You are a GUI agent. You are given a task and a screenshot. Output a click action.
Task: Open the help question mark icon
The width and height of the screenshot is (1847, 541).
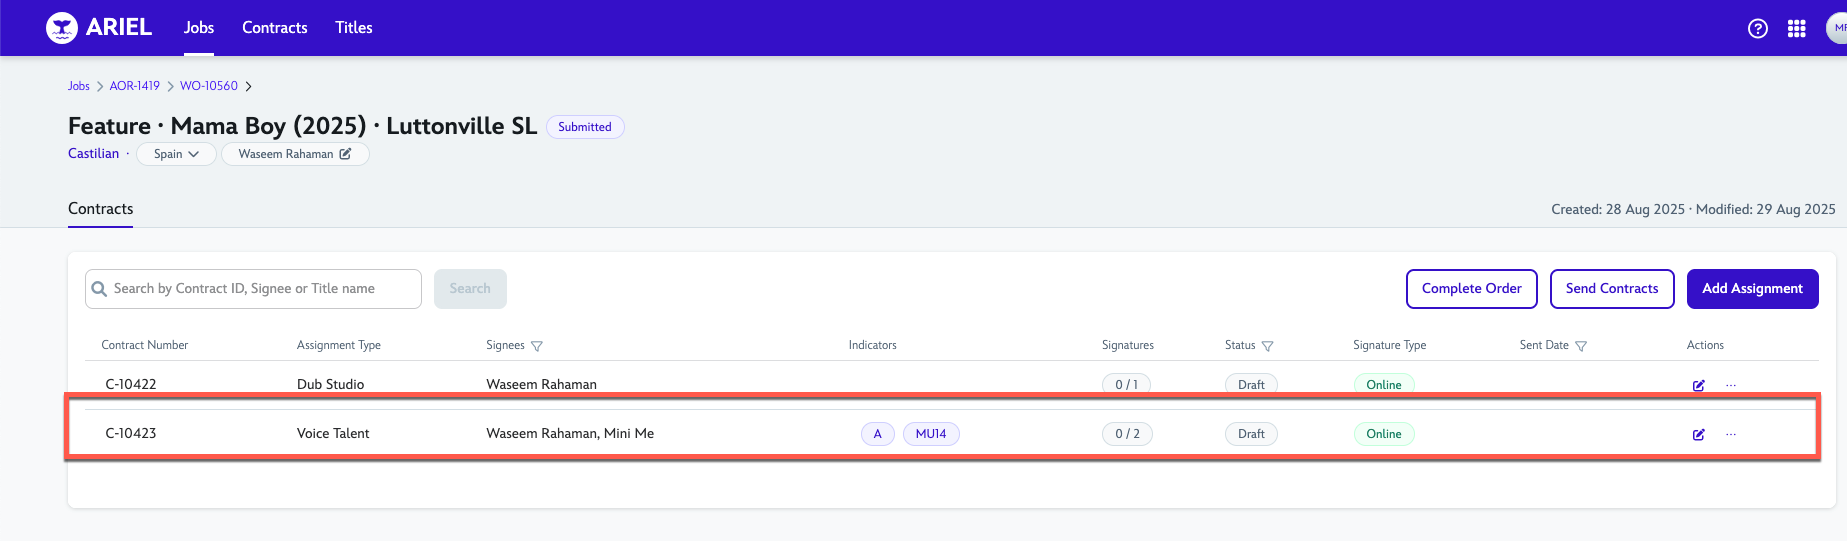[x=1757, y=29]
